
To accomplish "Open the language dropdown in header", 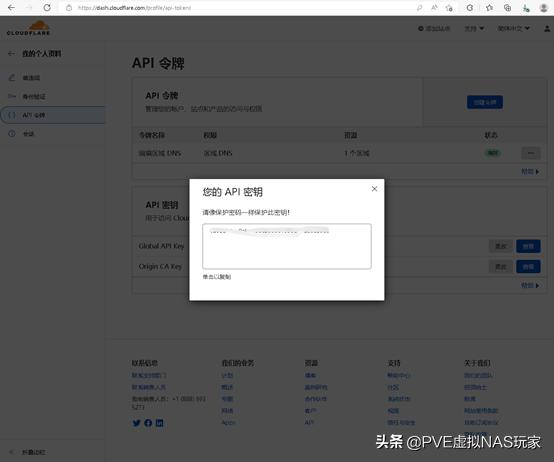I will (x=514, y=28).
